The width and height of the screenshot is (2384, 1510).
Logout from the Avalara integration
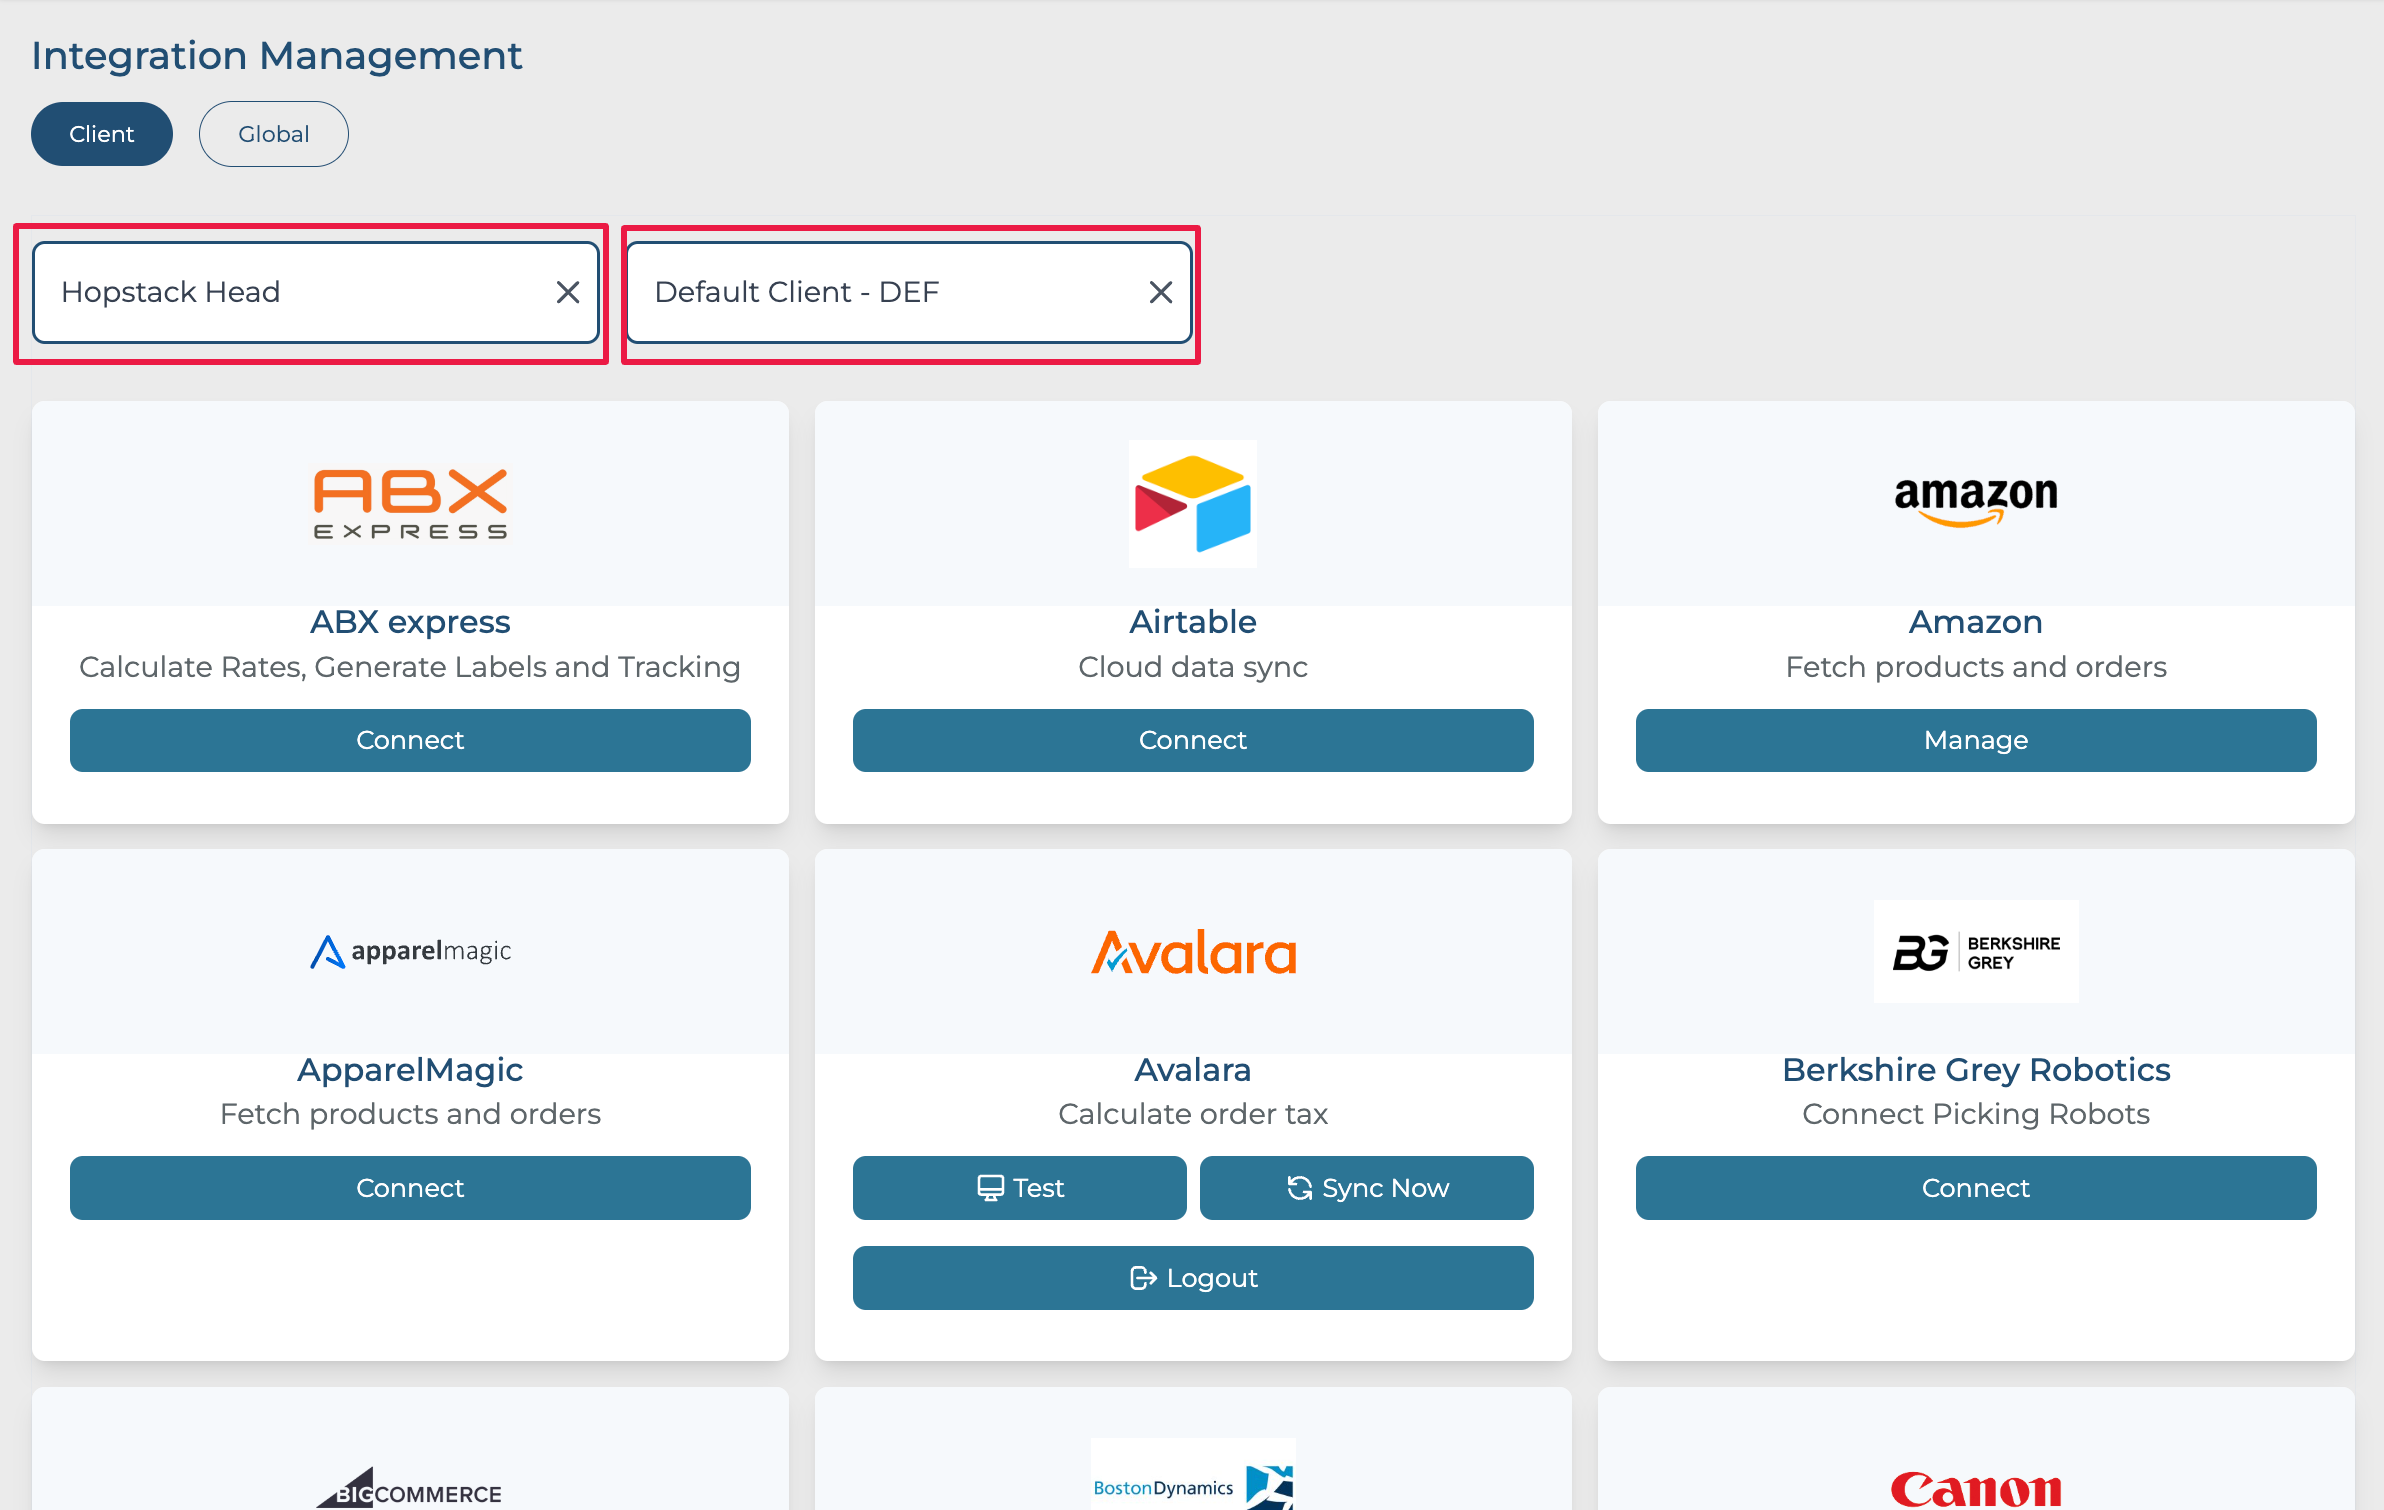coord(1192,1278)
